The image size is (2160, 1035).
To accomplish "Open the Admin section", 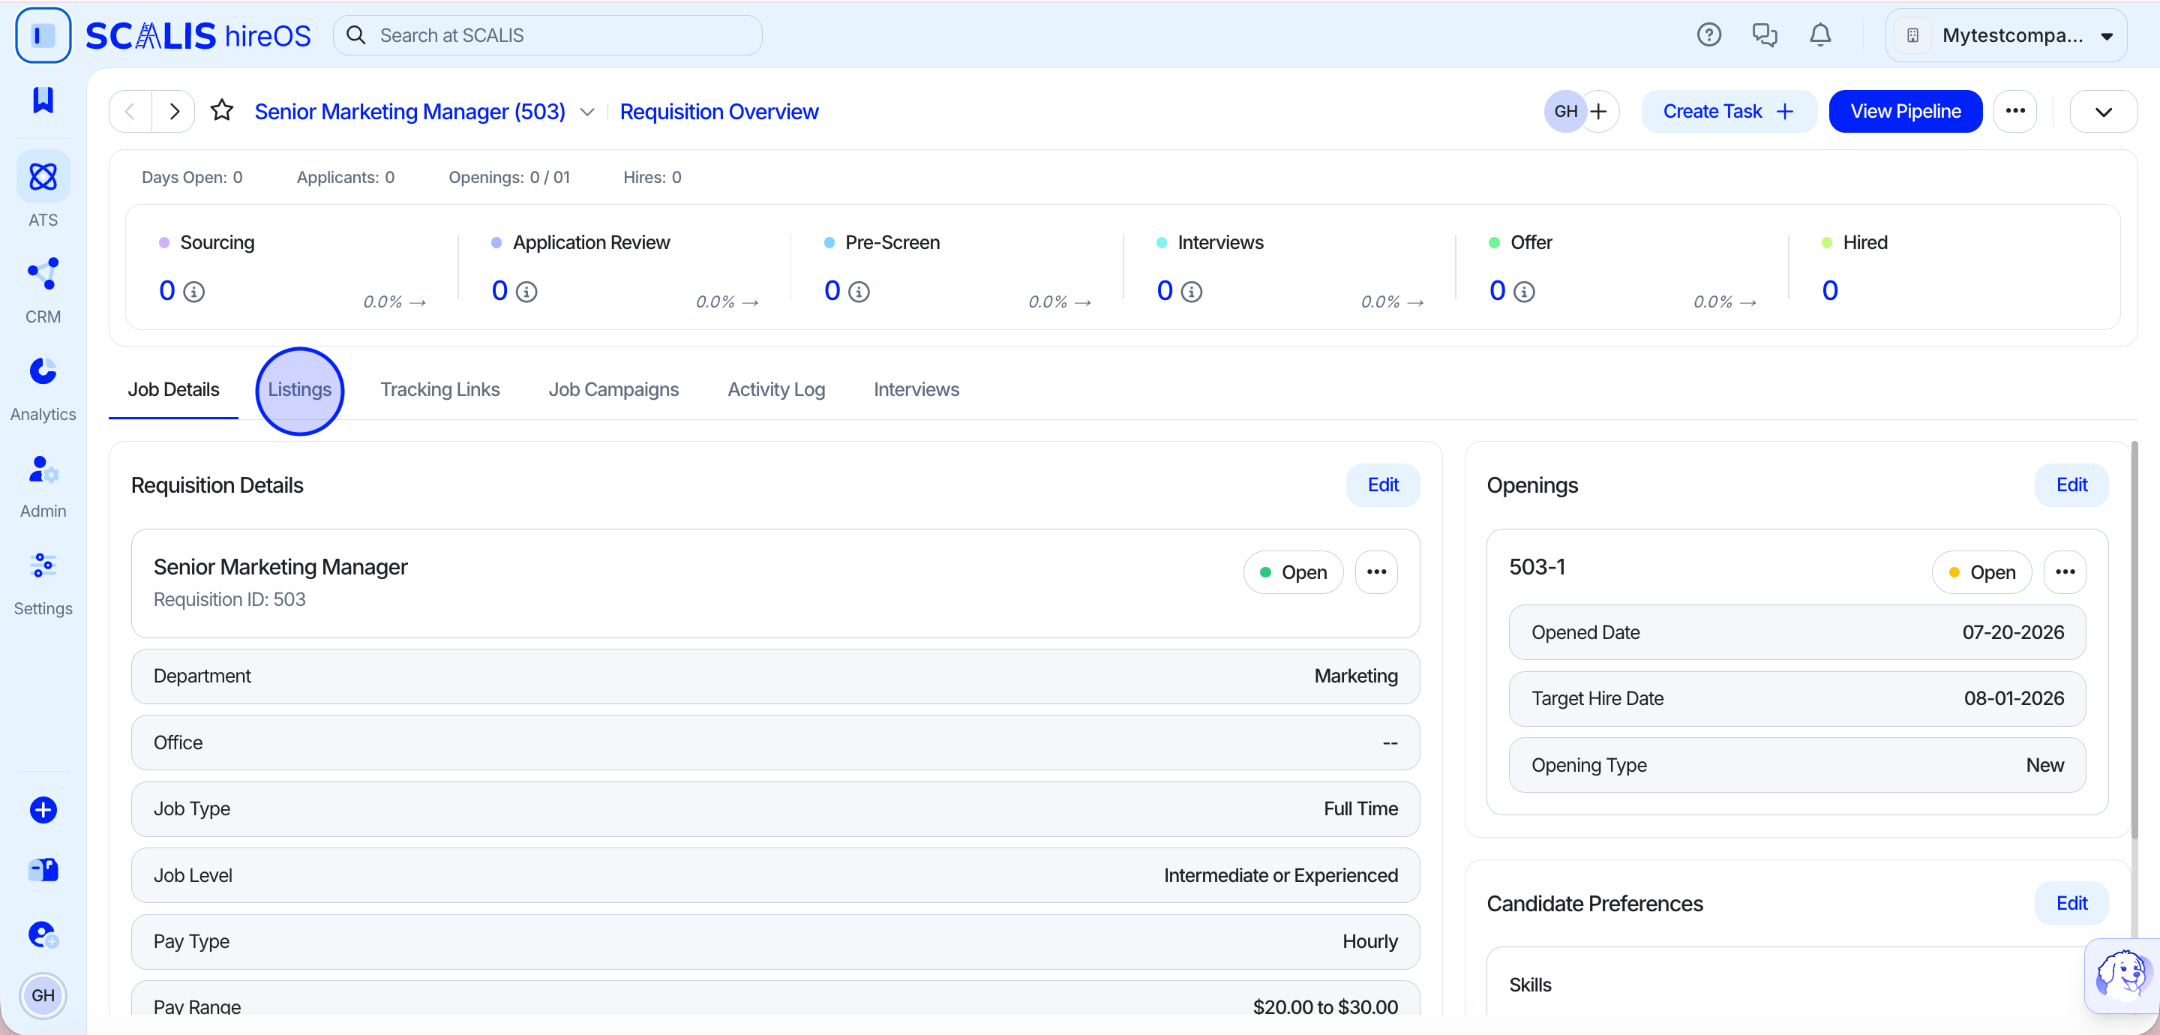I will point(43,486).
